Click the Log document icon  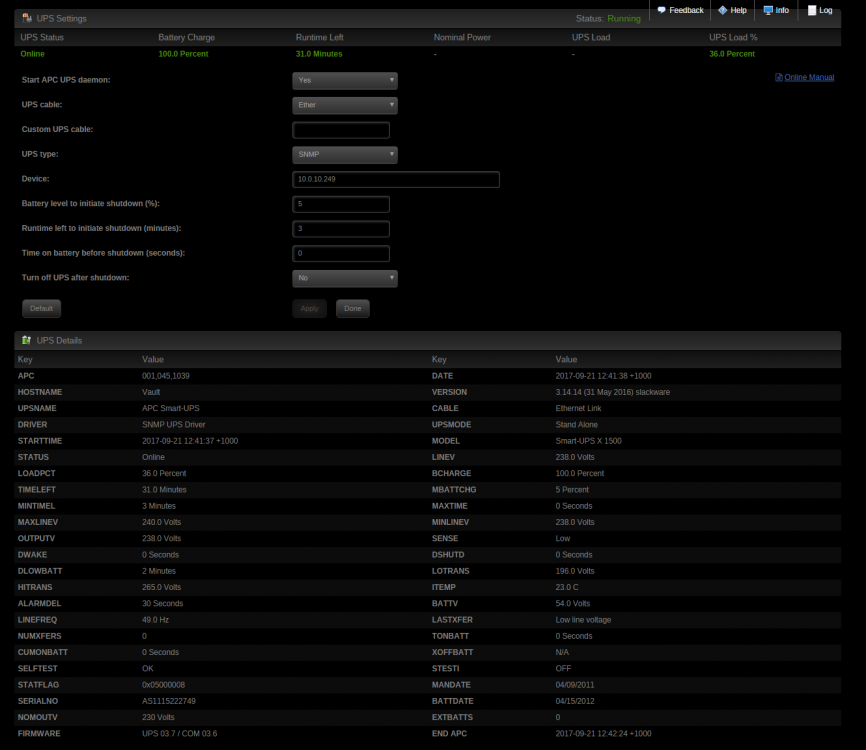pos(812,10)
